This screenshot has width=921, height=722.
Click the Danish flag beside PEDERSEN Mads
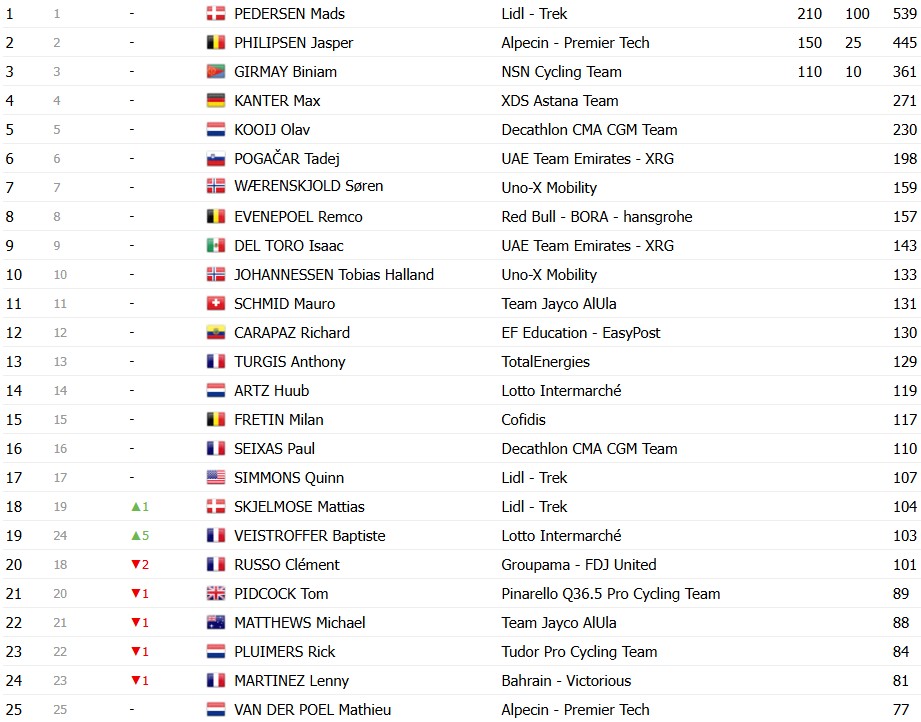[216, 14]
